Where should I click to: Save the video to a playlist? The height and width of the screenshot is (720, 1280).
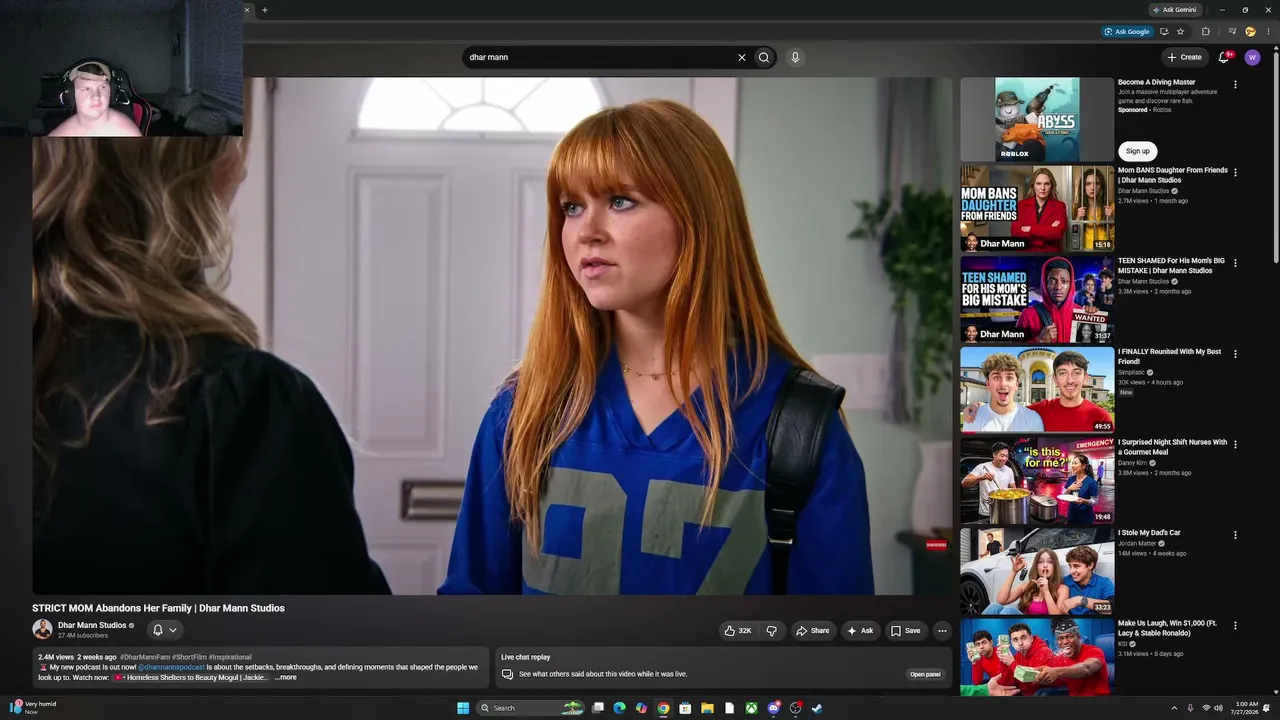pyautogui.click(x=905, y=631)
